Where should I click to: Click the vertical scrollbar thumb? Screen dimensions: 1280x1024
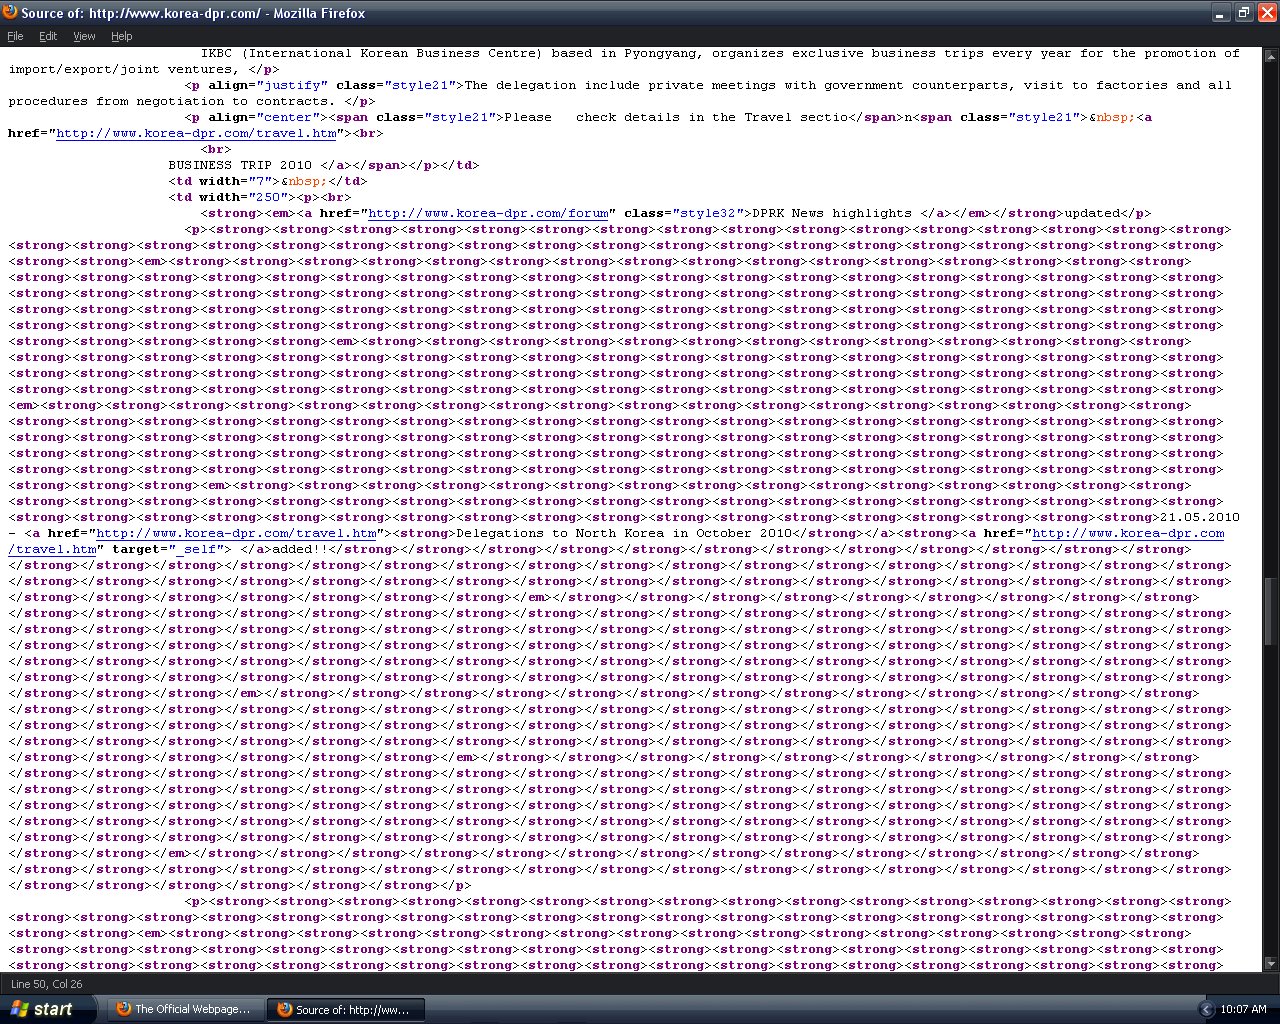point(1270,610)
